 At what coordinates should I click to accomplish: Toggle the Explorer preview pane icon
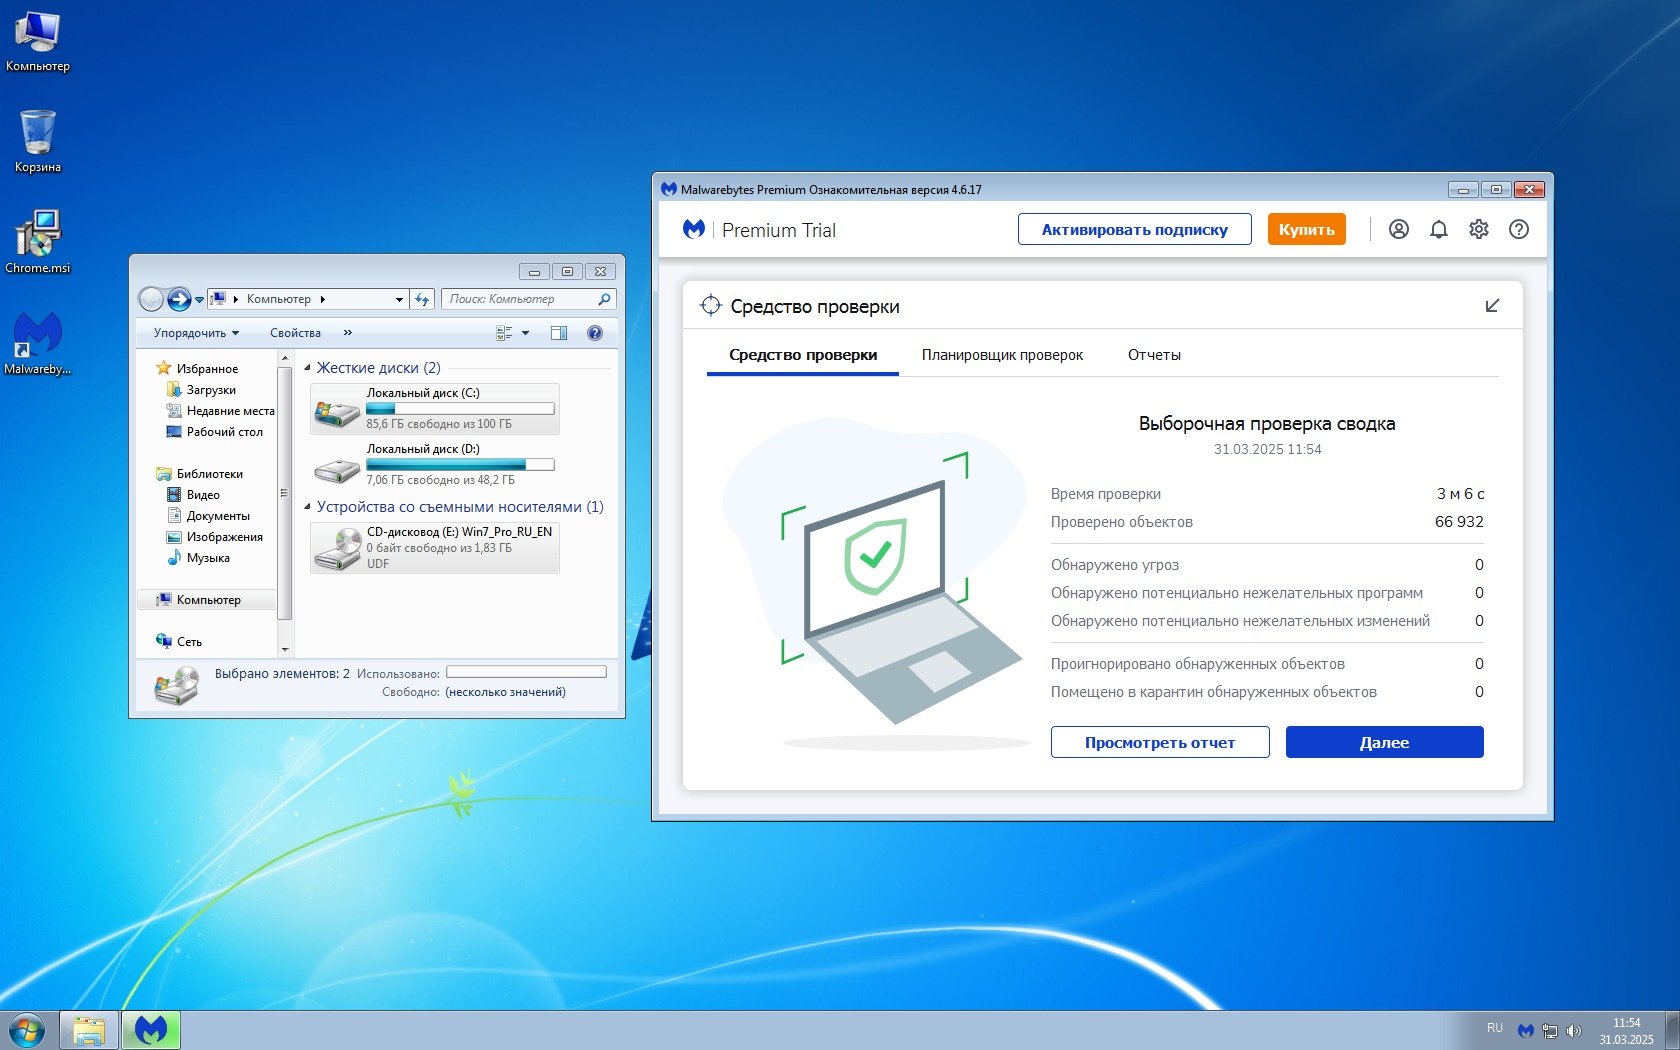point(559,333)
